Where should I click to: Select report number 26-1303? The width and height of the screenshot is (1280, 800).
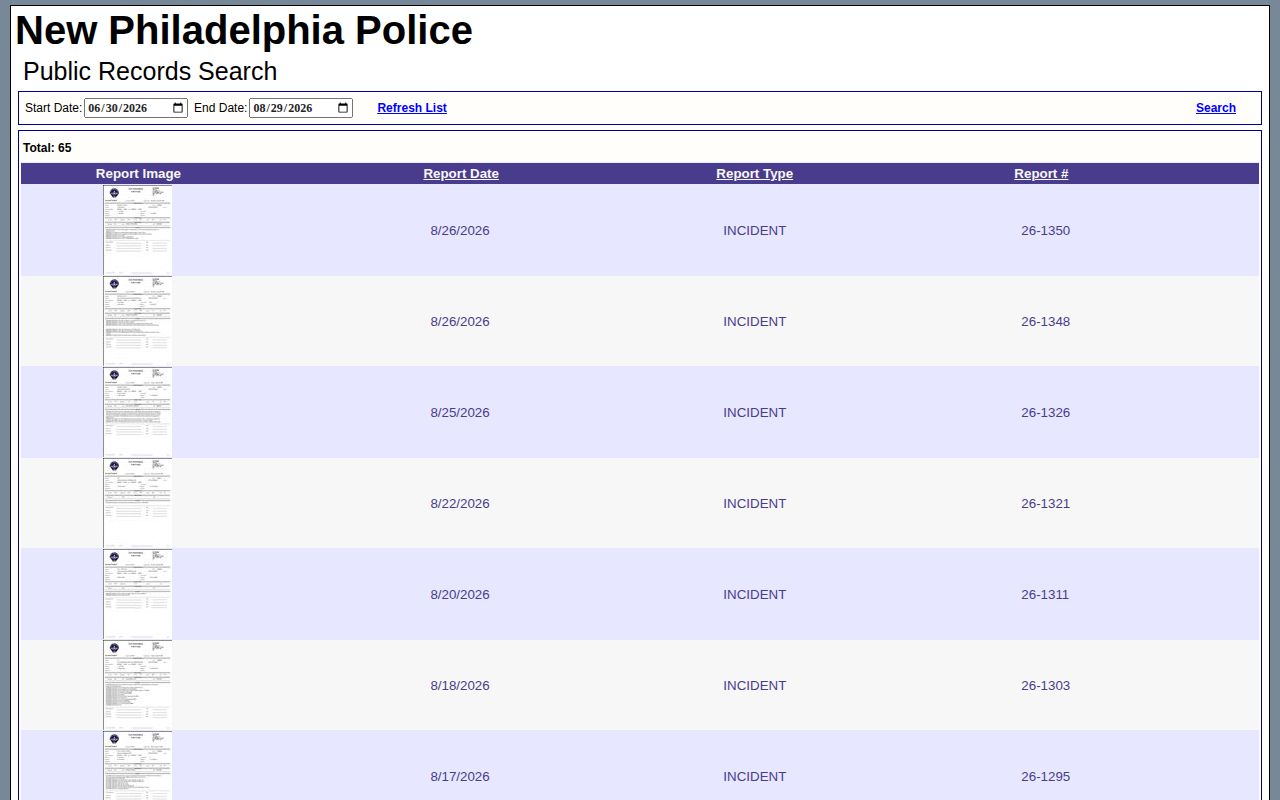1045,686
